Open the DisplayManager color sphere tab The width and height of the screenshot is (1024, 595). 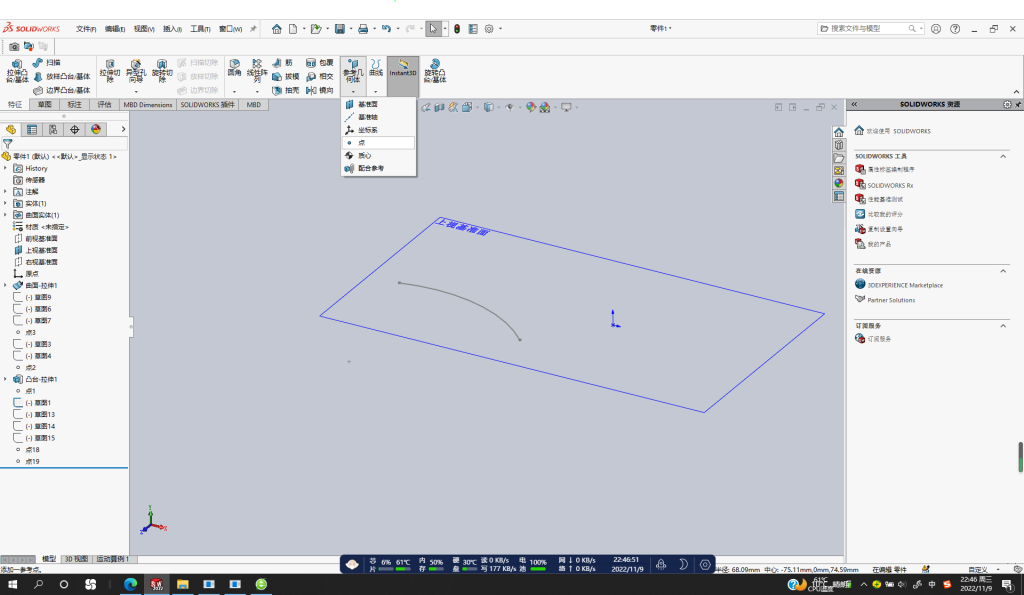pos(96,129)
